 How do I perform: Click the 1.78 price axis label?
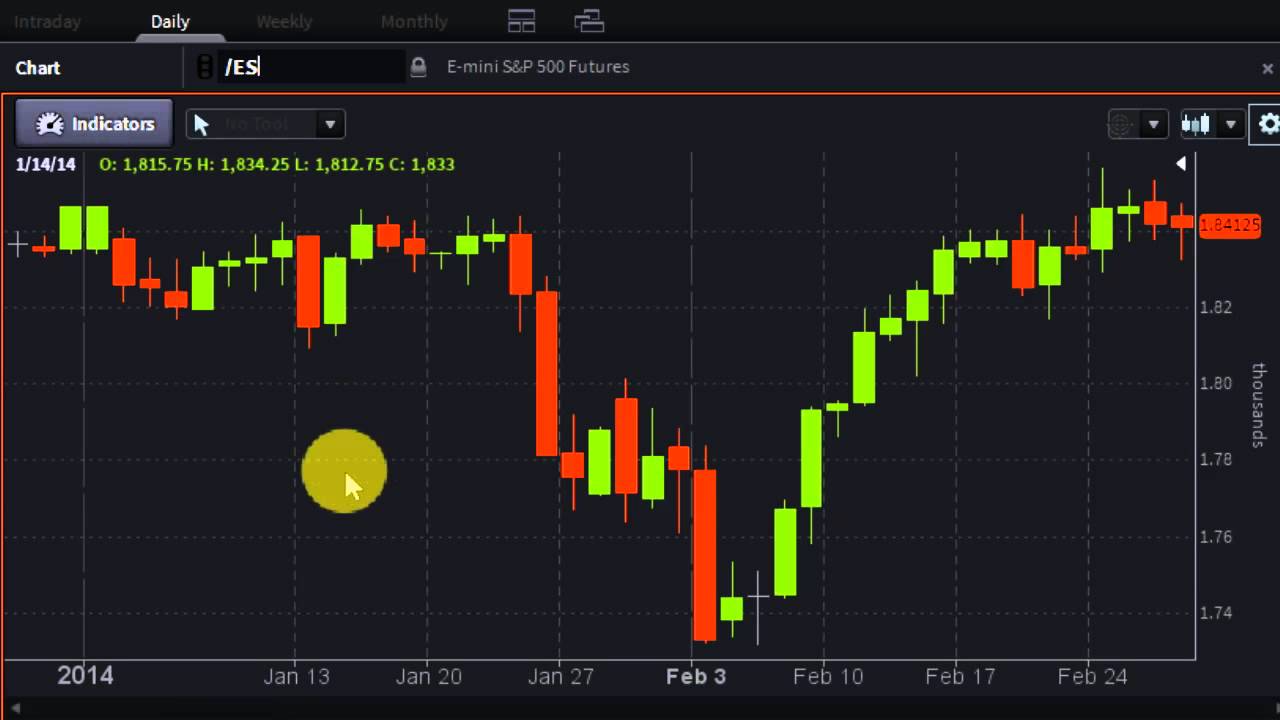click(x=1216, y=460)
